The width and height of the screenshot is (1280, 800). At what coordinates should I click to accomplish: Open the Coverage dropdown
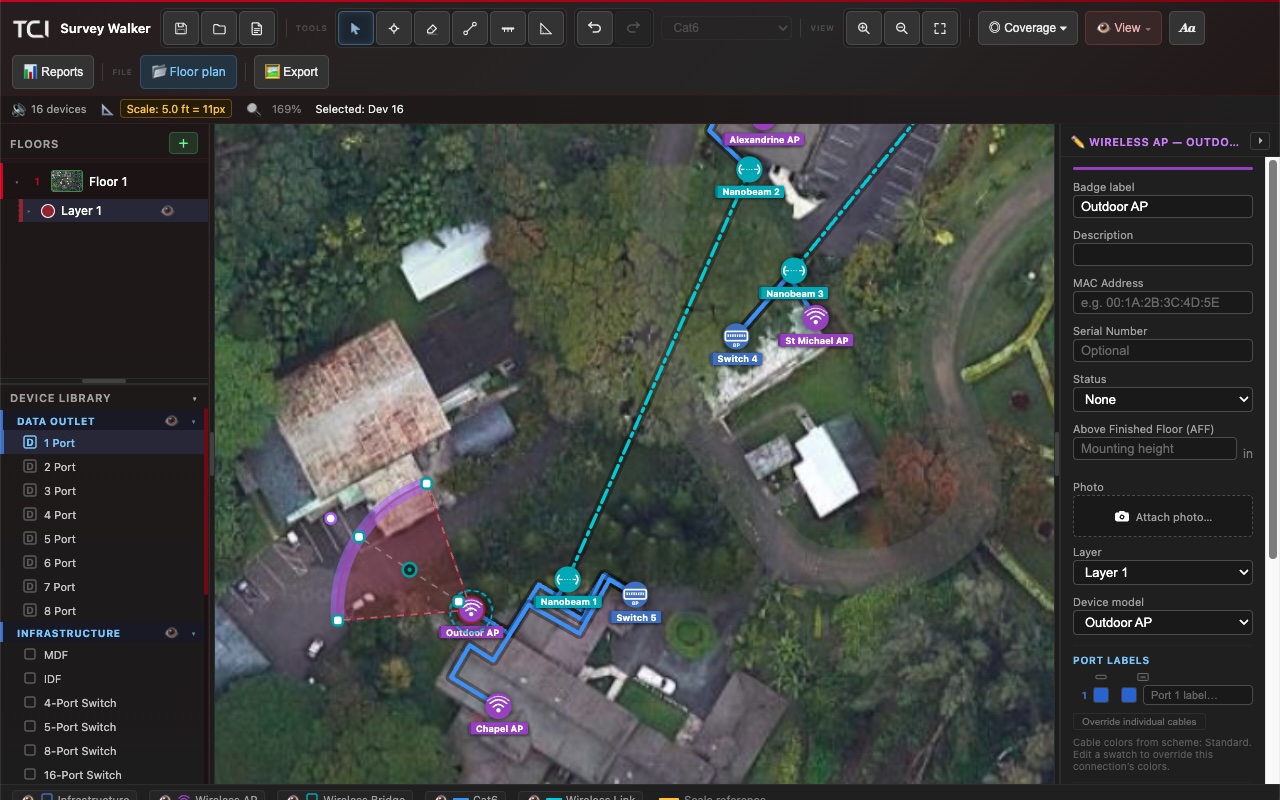(1027, 28)
